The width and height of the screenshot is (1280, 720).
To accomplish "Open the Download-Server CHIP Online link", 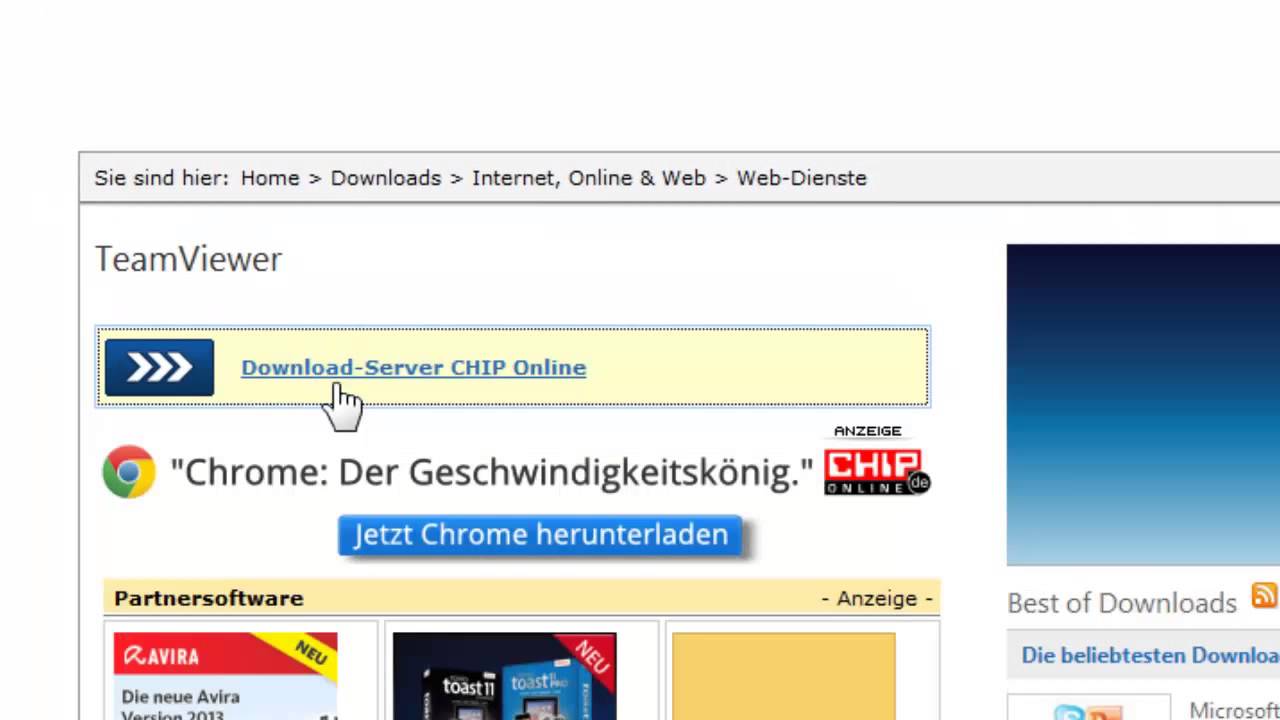I will click(x=413, y=367).
